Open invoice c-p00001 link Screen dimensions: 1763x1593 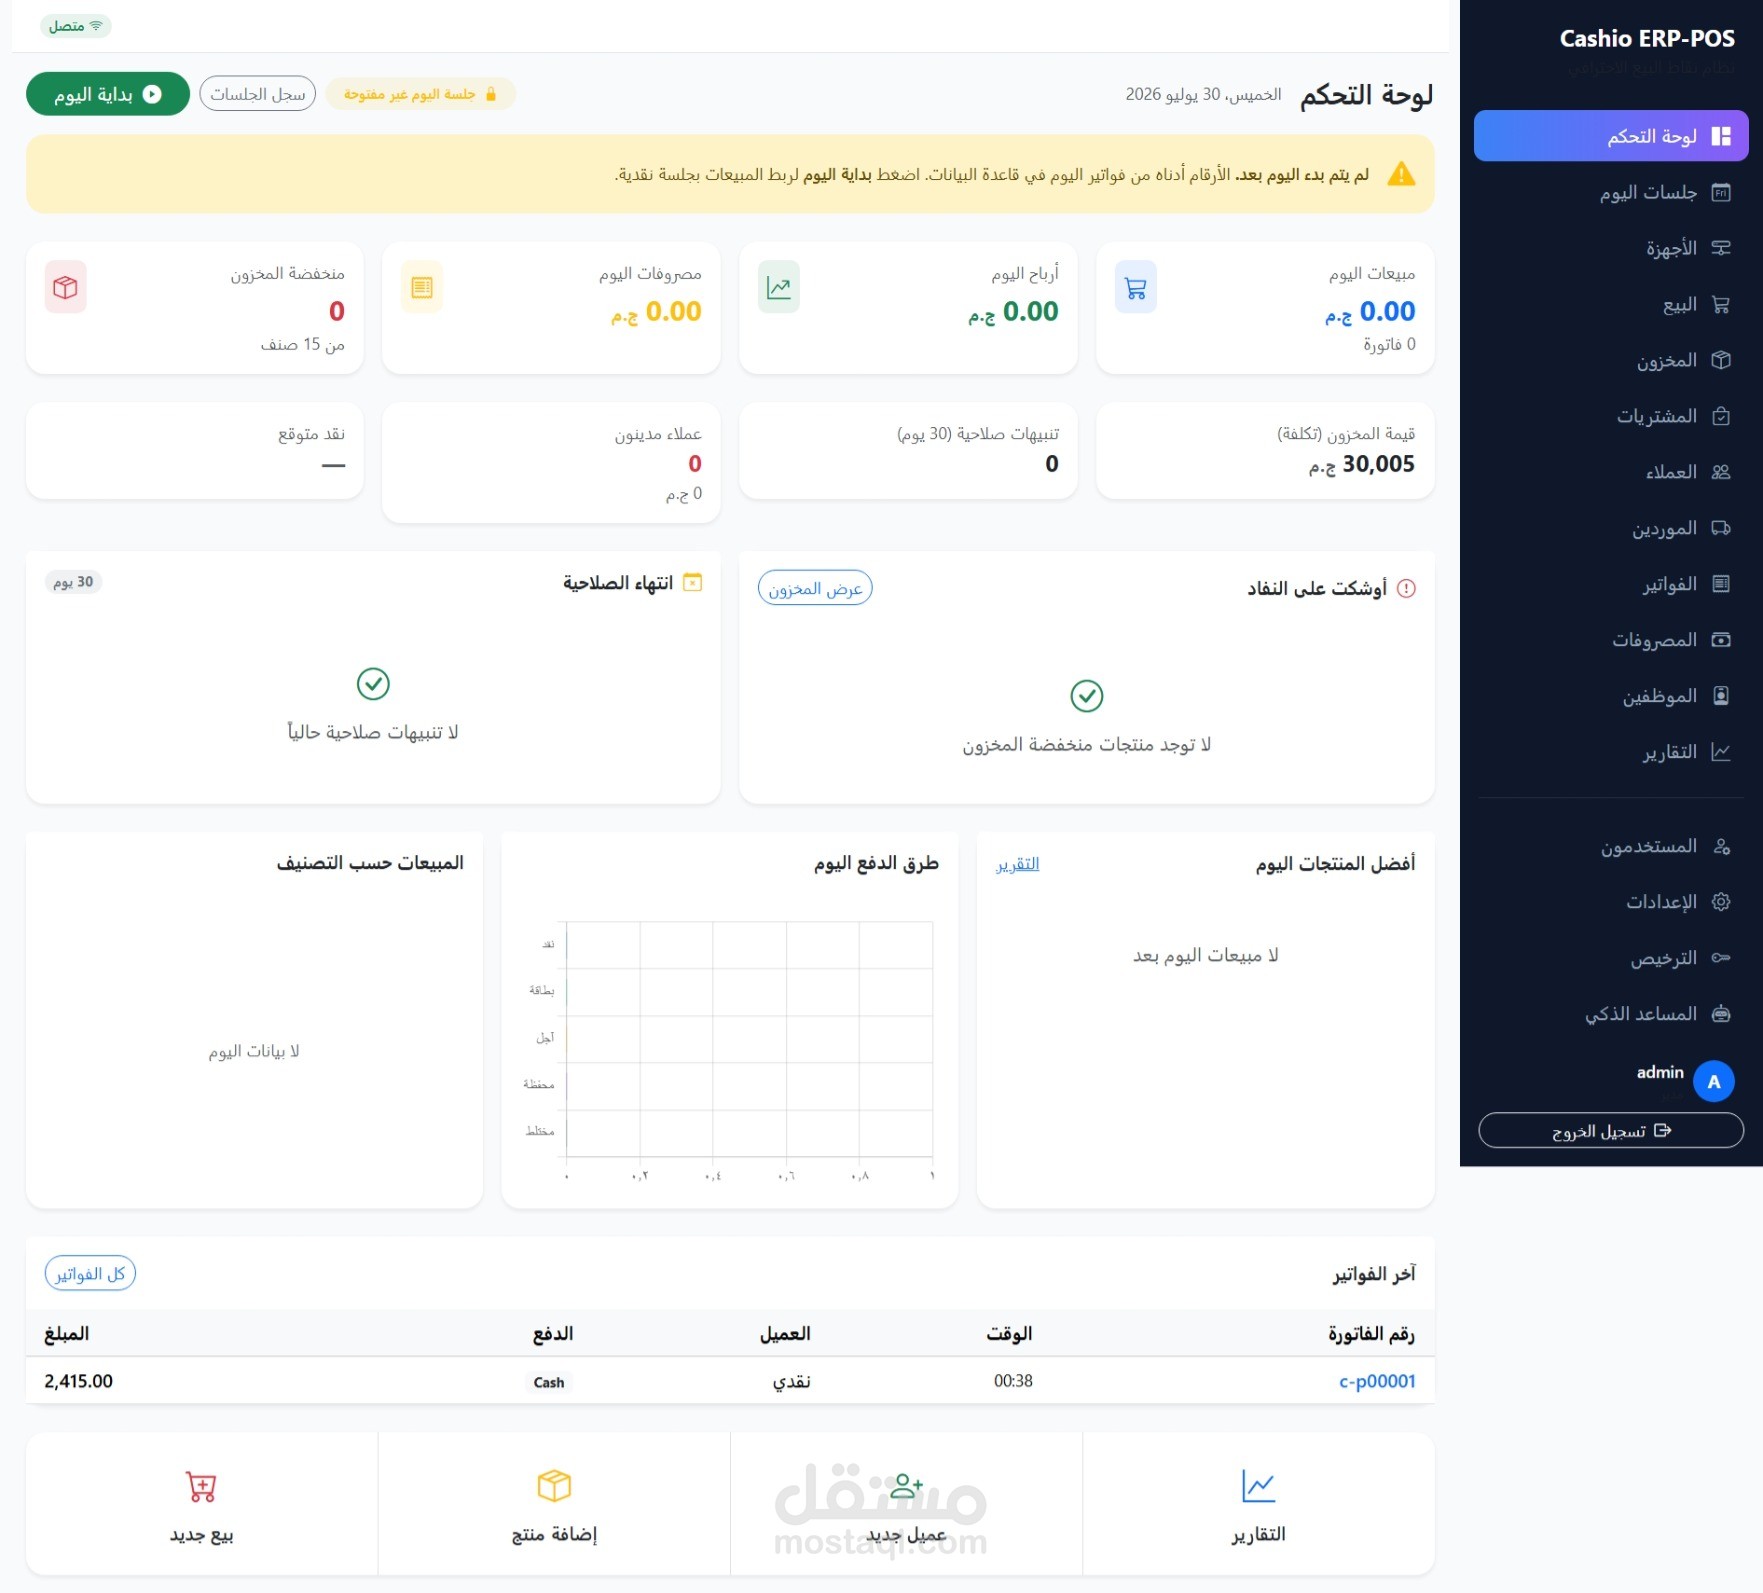(x=1377, y=1381)
